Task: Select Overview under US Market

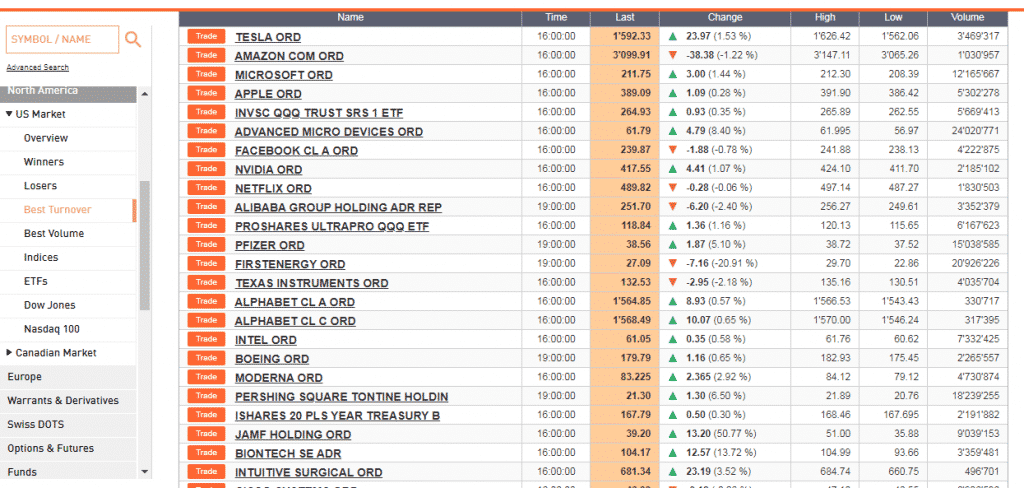Action: click(46, 138)
